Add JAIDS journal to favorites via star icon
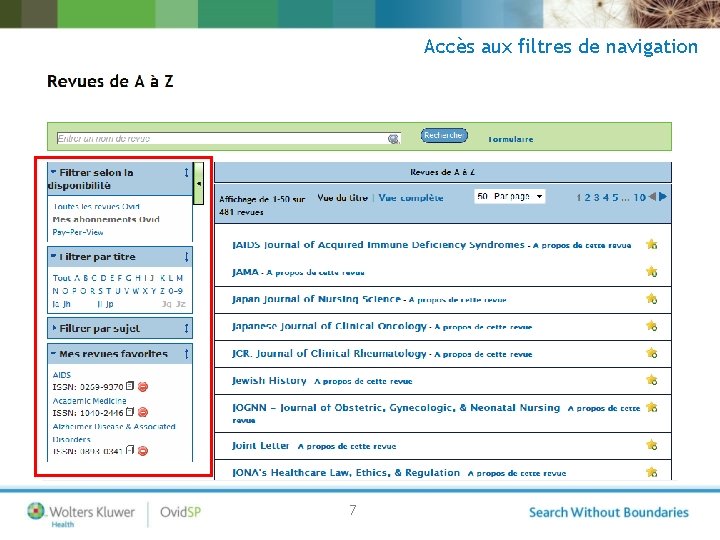The height and width of the screenshot is (540, 720). click(652, 244)
